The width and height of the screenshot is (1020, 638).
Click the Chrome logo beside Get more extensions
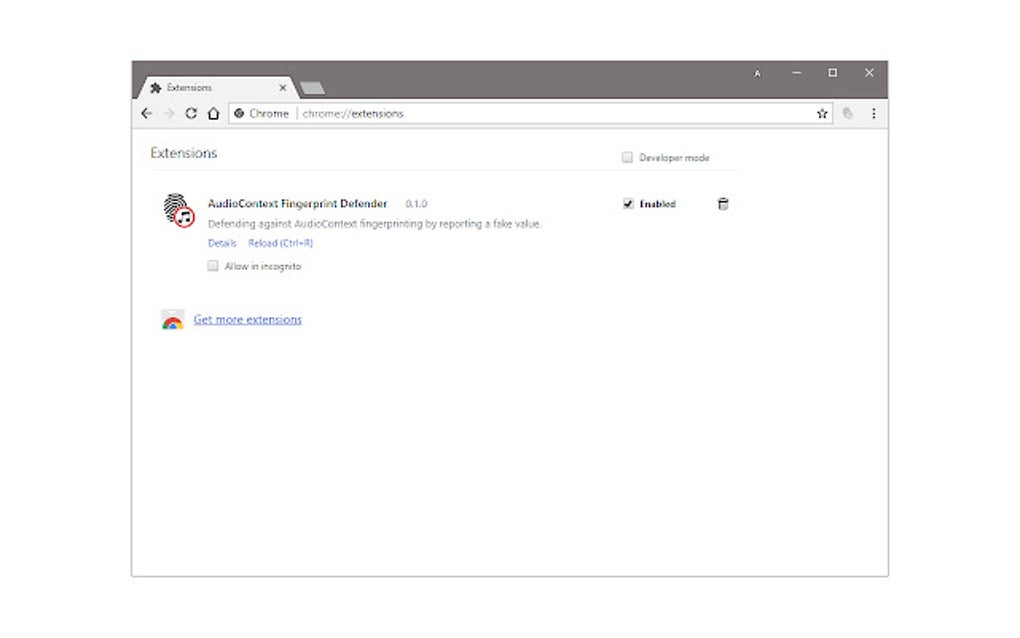(173, 319)
